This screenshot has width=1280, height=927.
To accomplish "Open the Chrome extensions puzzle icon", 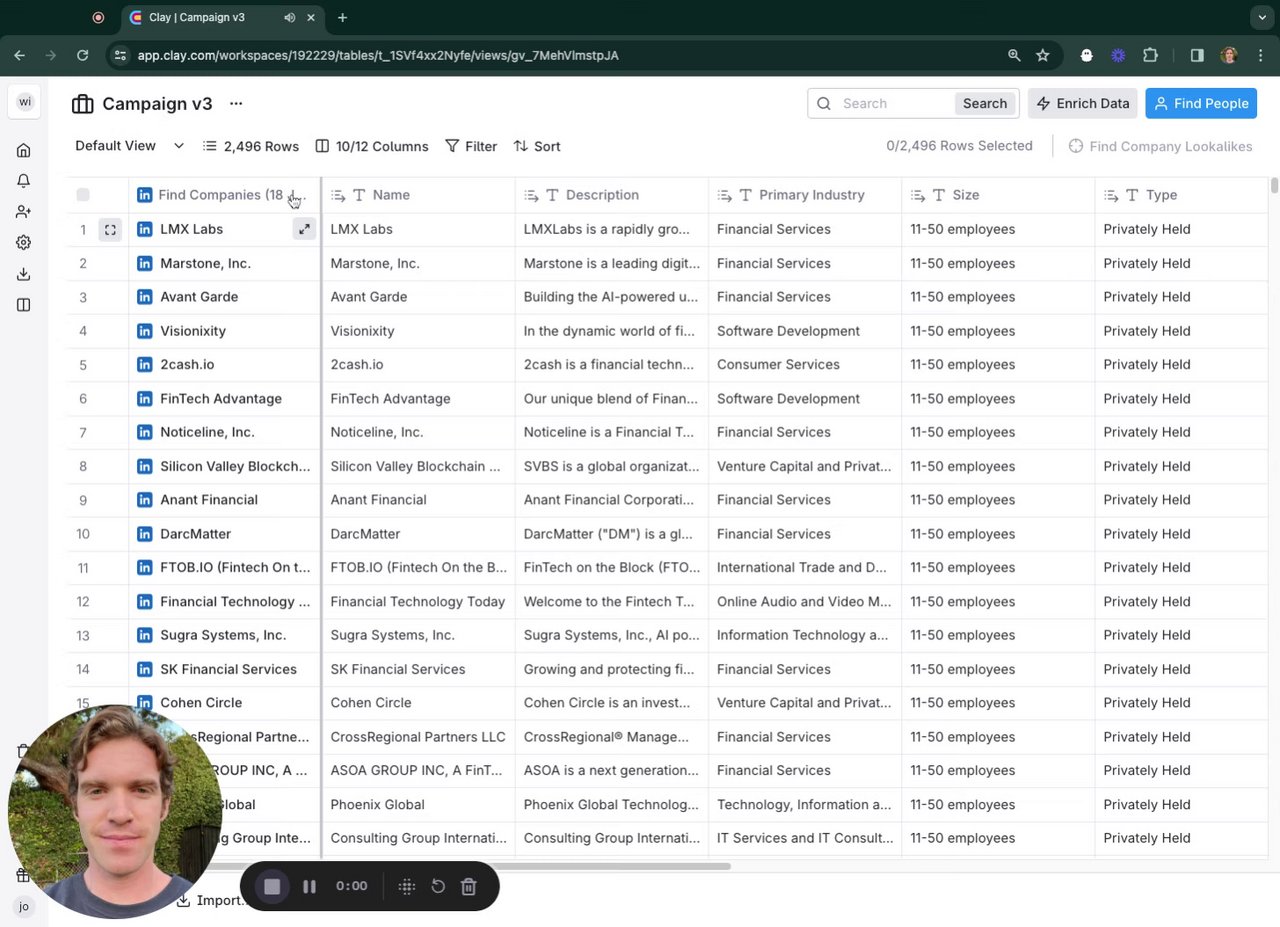I will tap(1150, 55).
